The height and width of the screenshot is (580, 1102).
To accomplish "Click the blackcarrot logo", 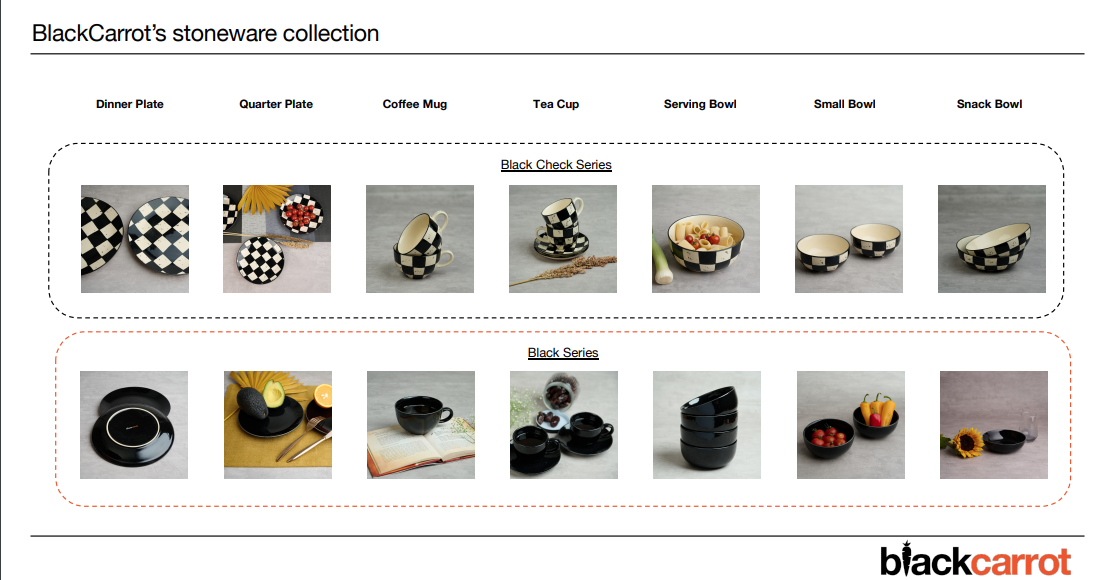I will pyautogui.click(x=975, y=560).
